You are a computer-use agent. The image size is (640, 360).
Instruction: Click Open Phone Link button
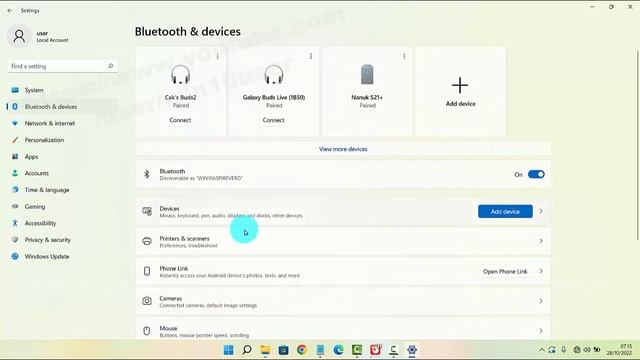click(505, 271)
